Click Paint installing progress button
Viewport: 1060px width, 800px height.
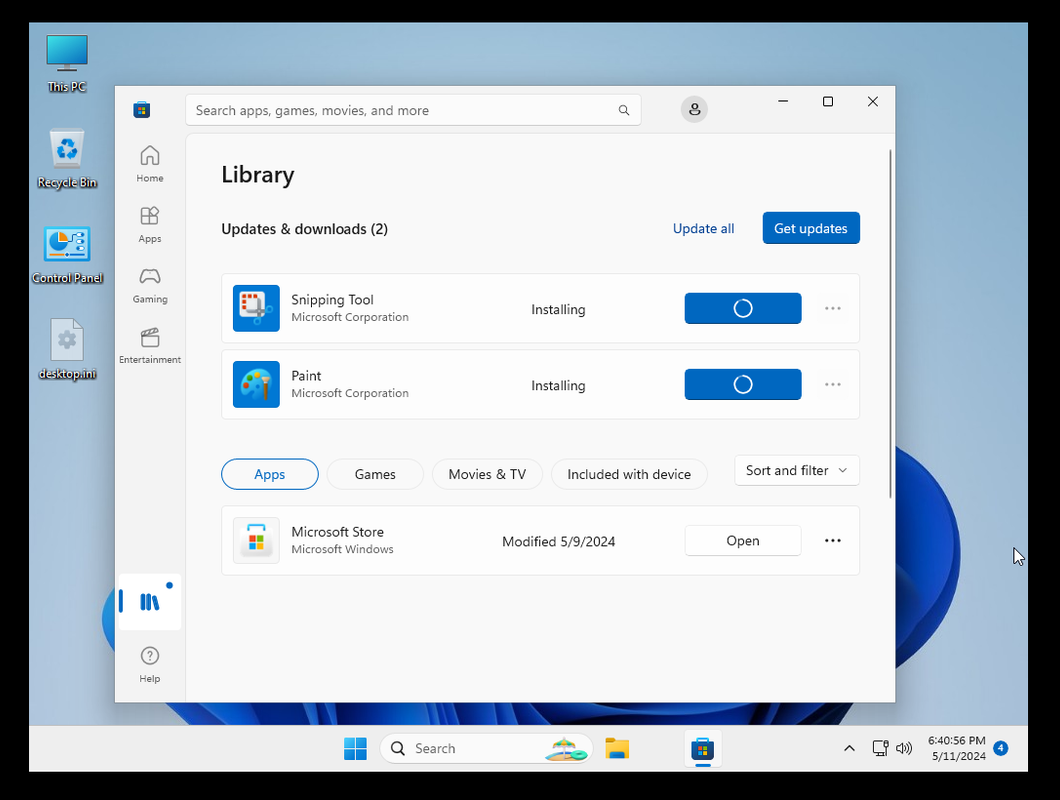[742, 384]
